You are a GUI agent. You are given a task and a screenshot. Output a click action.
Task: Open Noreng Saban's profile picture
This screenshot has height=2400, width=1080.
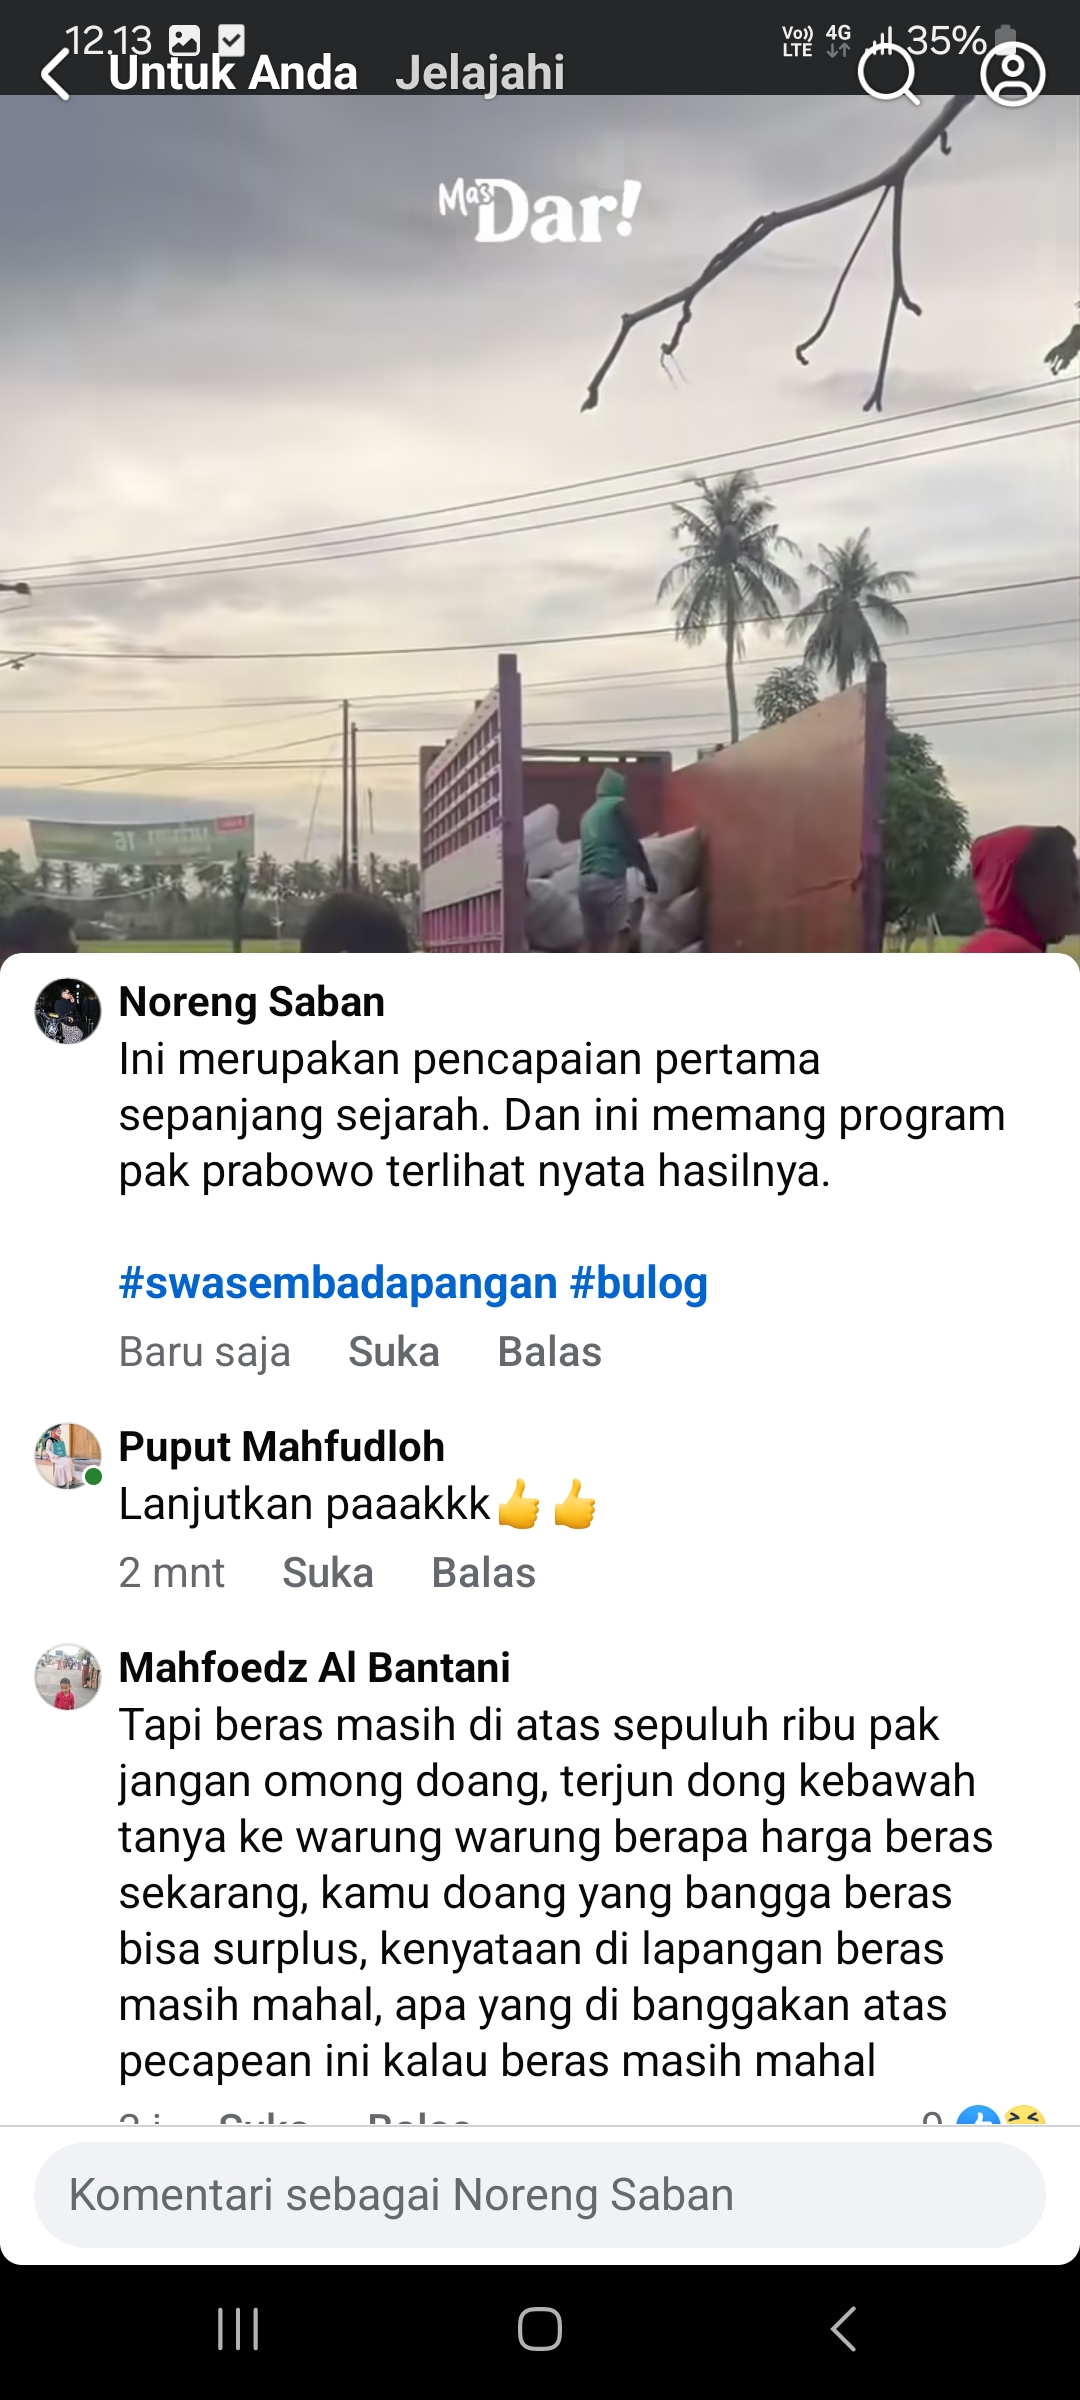[68, 1011]
